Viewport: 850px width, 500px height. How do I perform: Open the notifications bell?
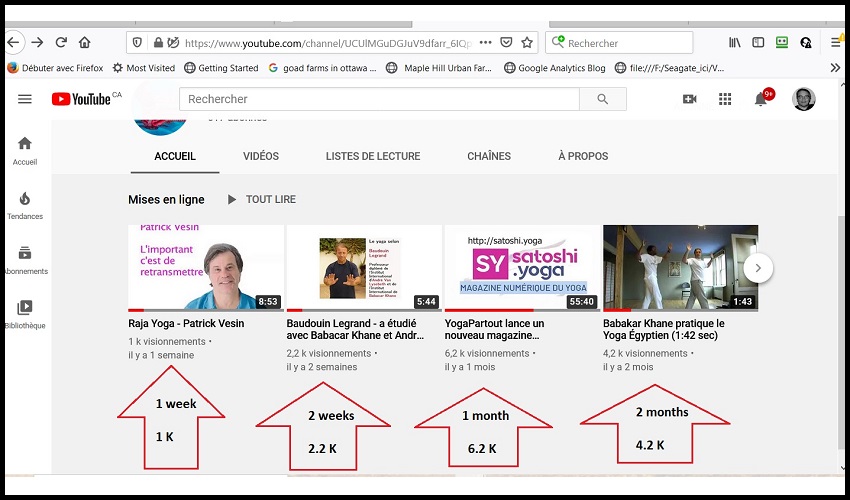[761, 99]
